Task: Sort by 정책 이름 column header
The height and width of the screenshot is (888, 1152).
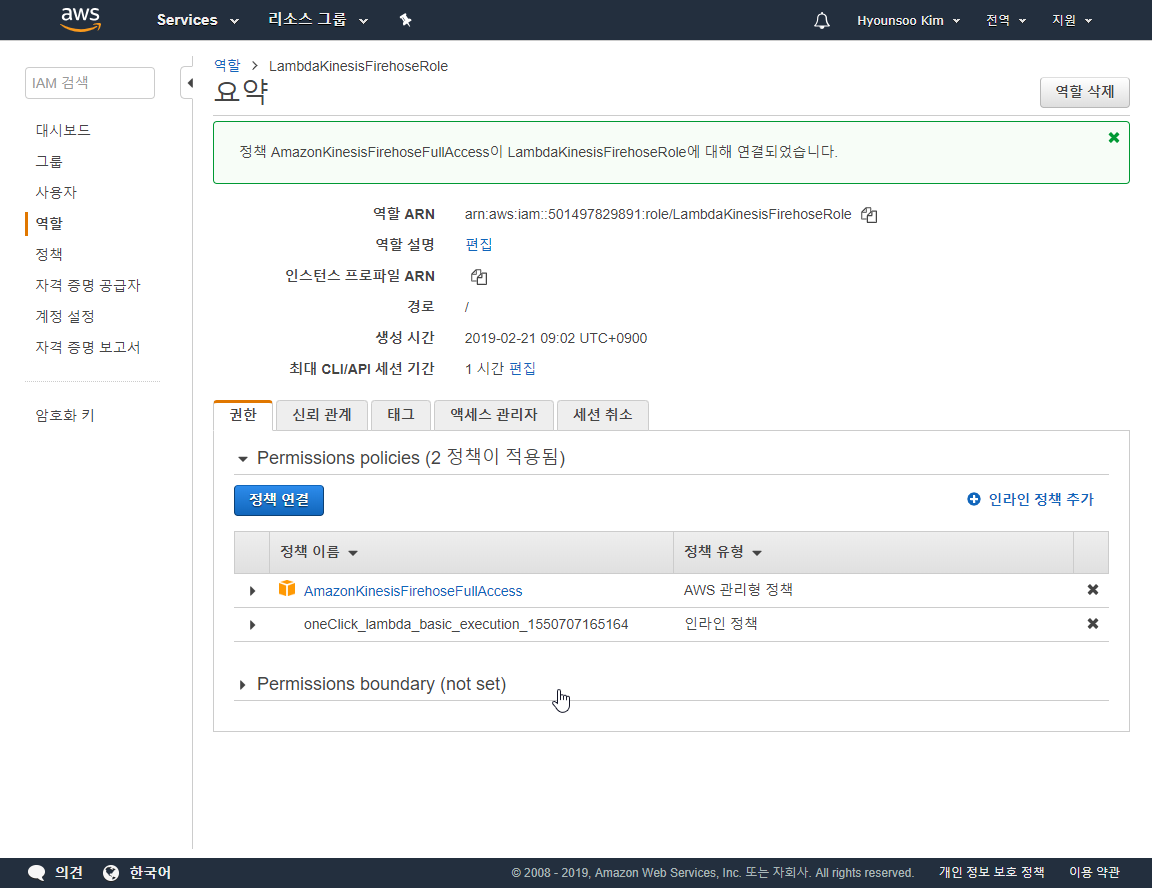Action: click(319, 552)
